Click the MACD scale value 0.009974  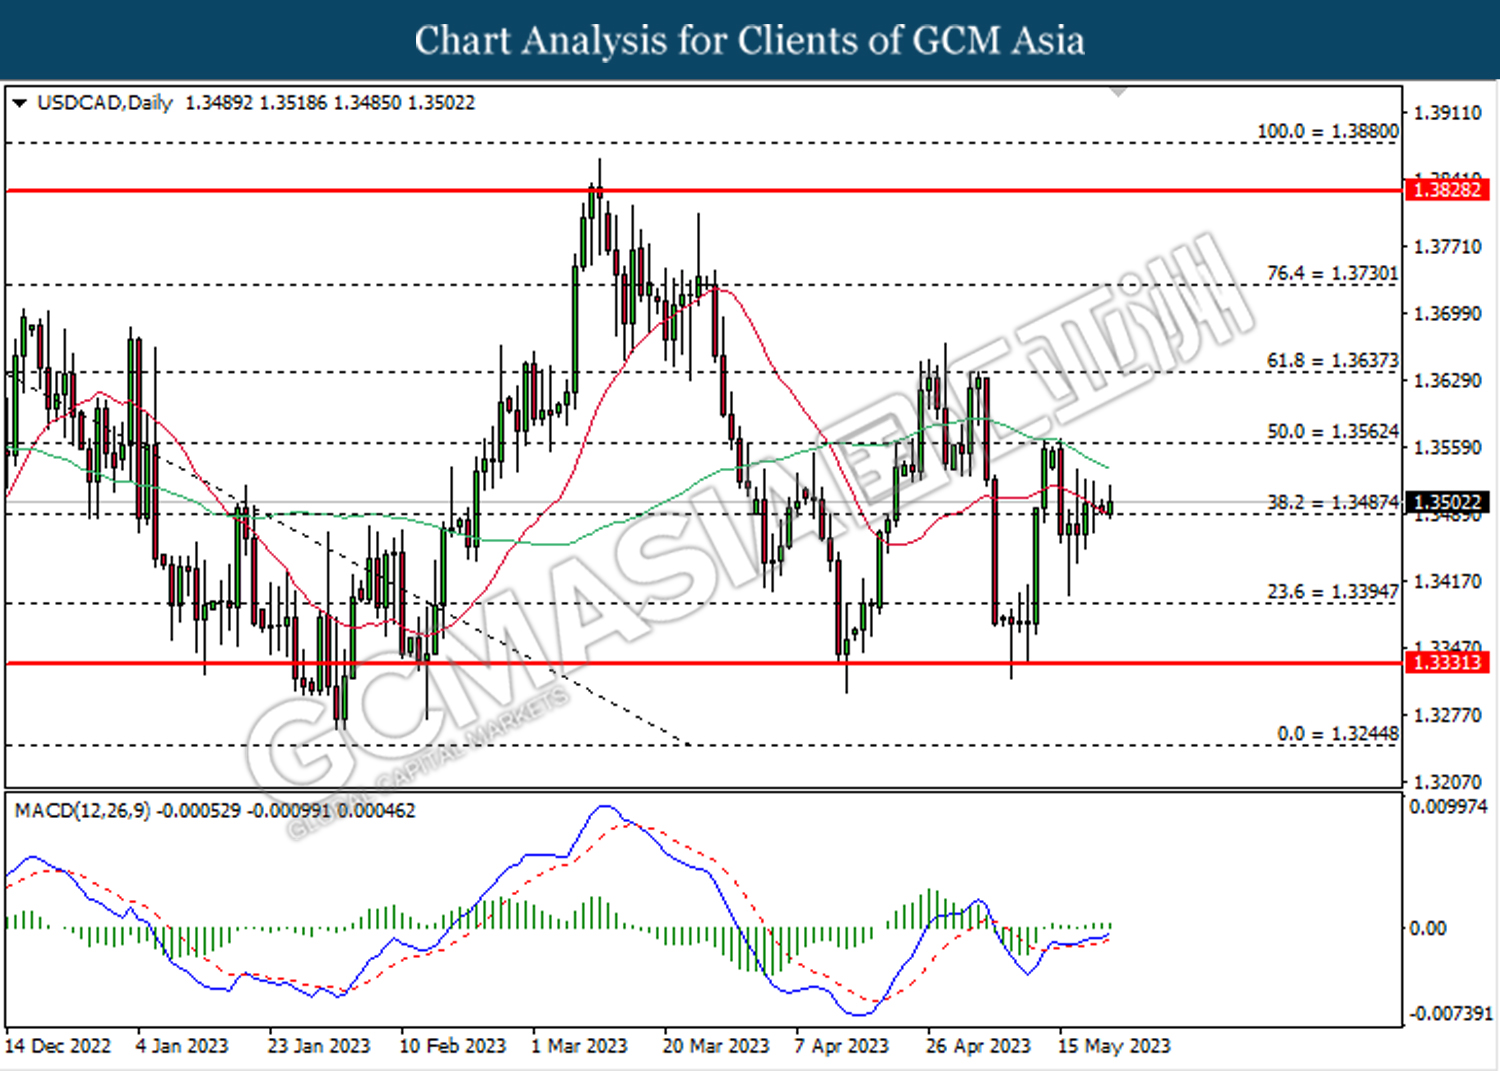tap(1448, 806)
